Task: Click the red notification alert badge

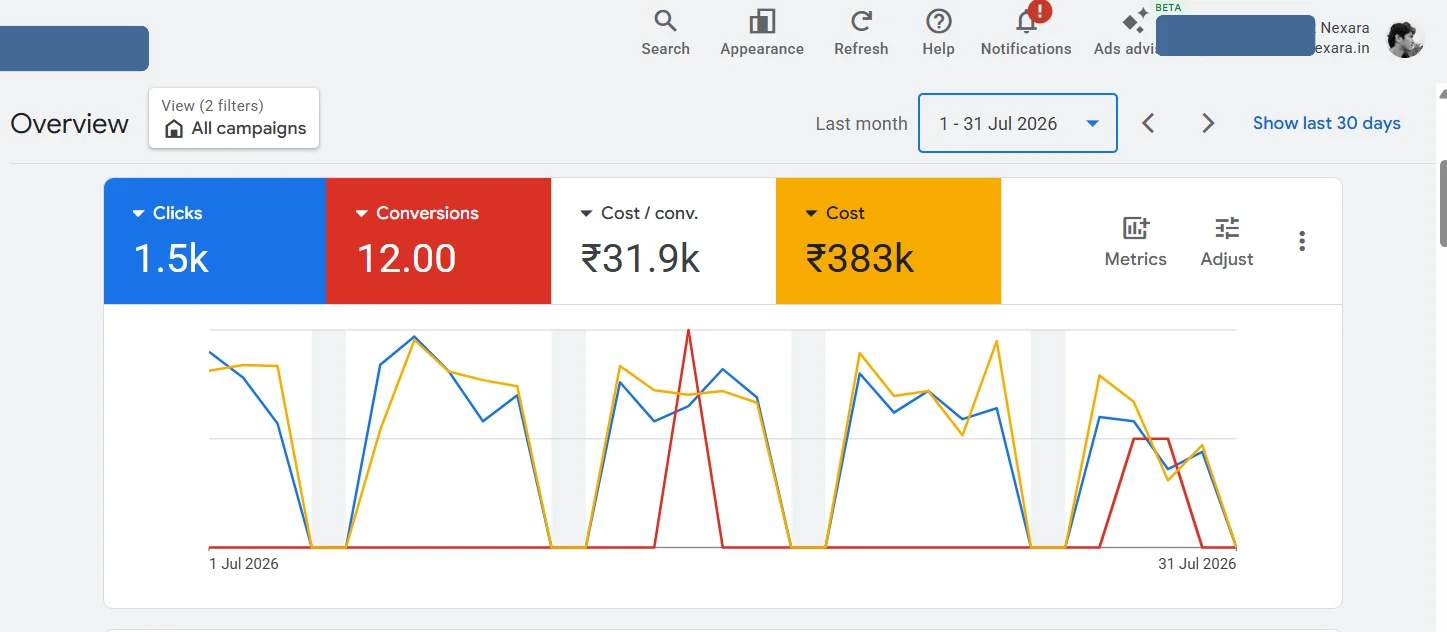Action: tap(1040, 12)
